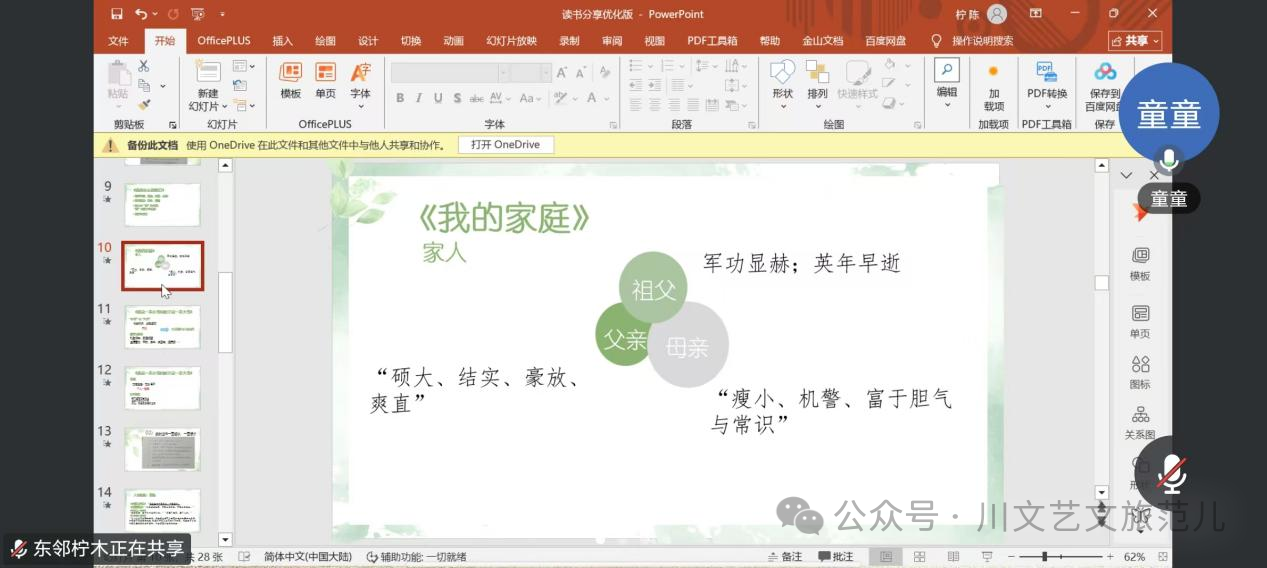Zoom in with the plus button
Image resolution: width=1267 pixels, height=568 pixels.
(x=1110, y=557)
